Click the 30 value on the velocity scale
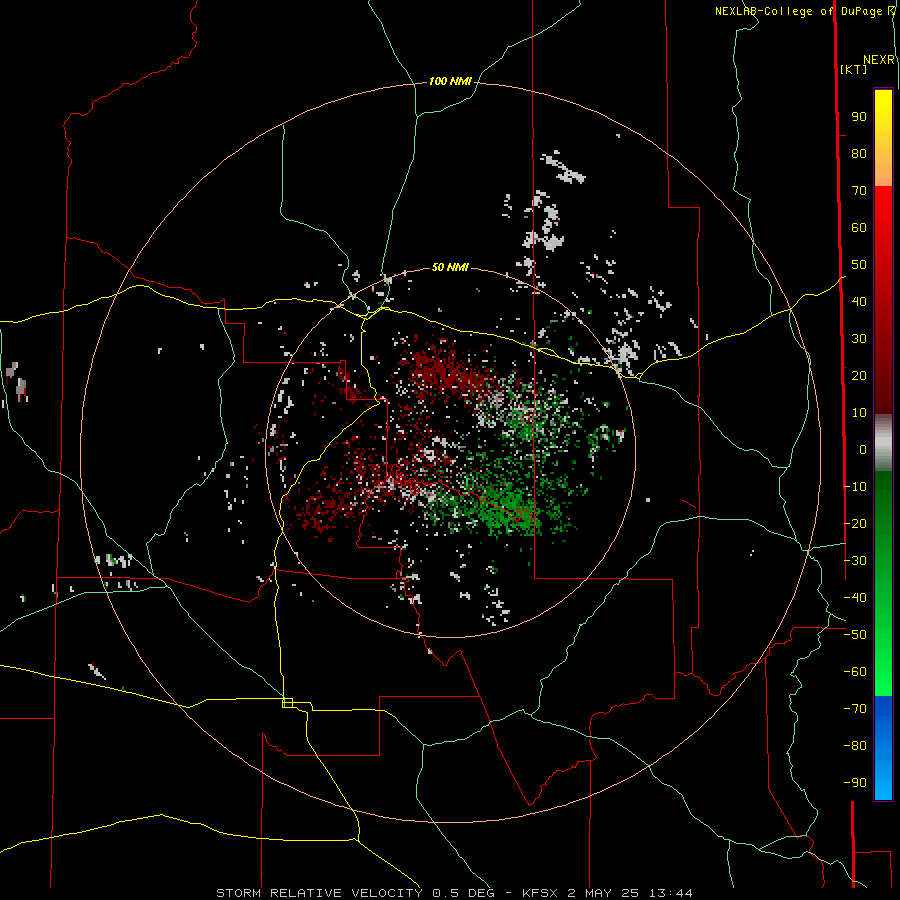The width and height of the screenshot is (900, 900). [x=859, y=339]
